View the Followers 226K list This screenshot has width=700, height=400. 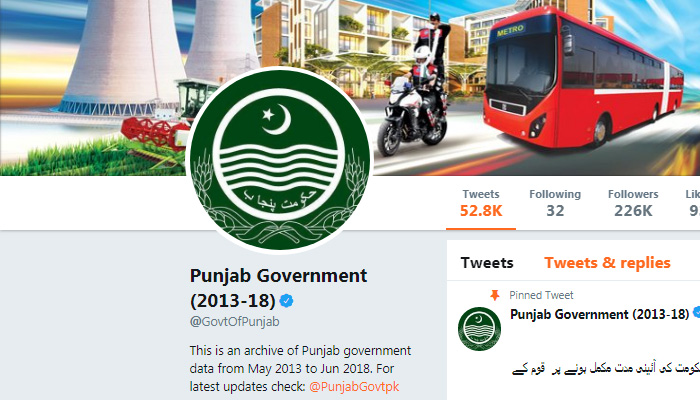tap(633, 203)
